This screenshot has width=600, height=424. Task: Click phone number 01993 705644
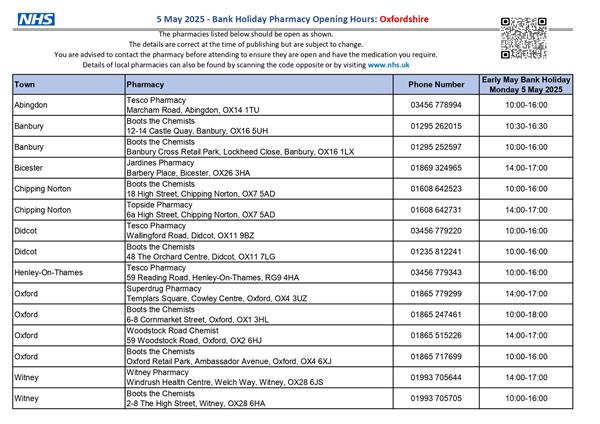pos(436,377)
